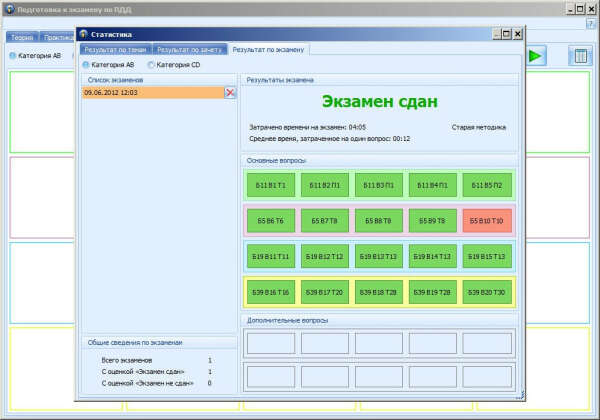Click the С оценкой «Экзамен не сдан» count row
This screenshot has width=600, height=420.
pyautogui.click(x=157, y=383)
